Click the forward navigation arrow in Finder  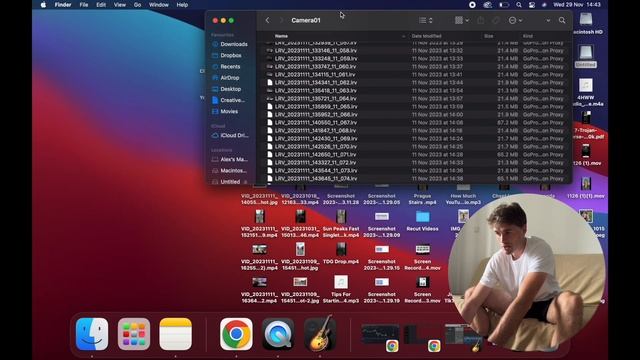click(281, 20)
